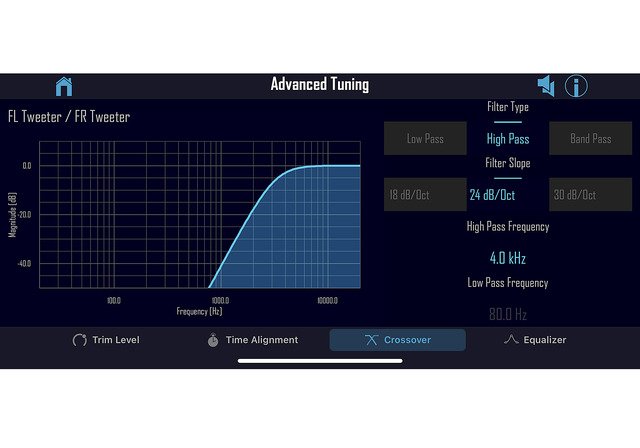Select the Low Pass filter type
This screenshot has height=448, width=640.
425,138
